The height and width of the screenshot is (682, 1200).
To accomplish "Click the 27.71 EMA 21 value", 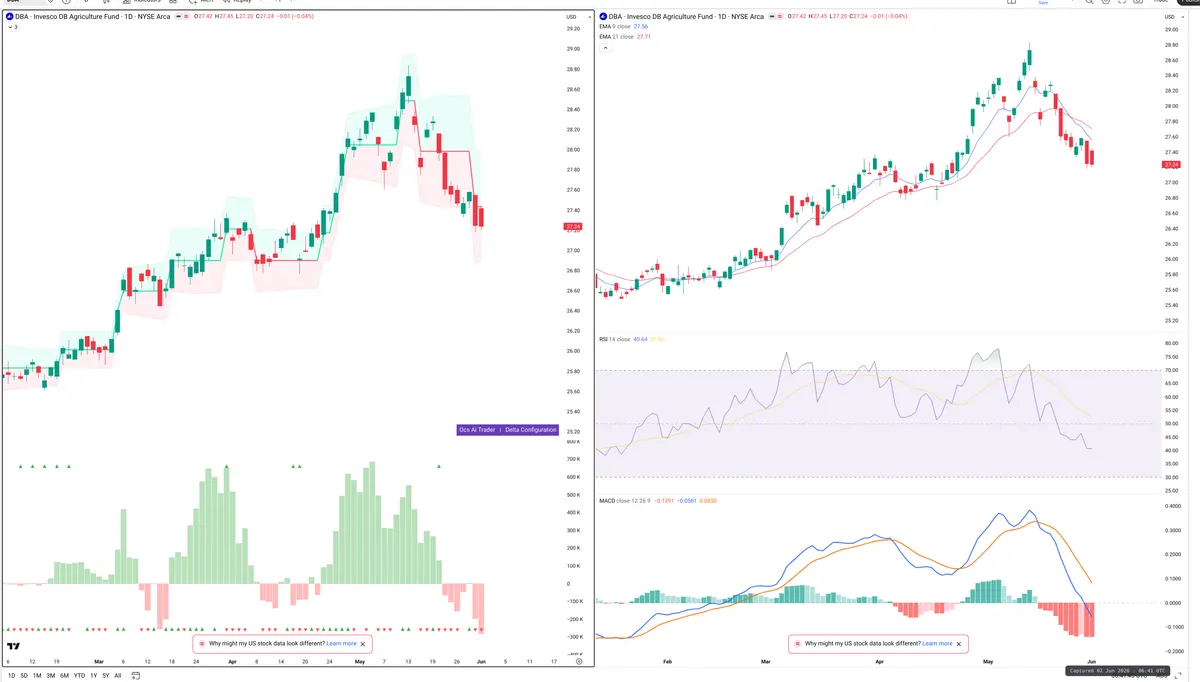I will pyautogui.click(x=644, y=36).
